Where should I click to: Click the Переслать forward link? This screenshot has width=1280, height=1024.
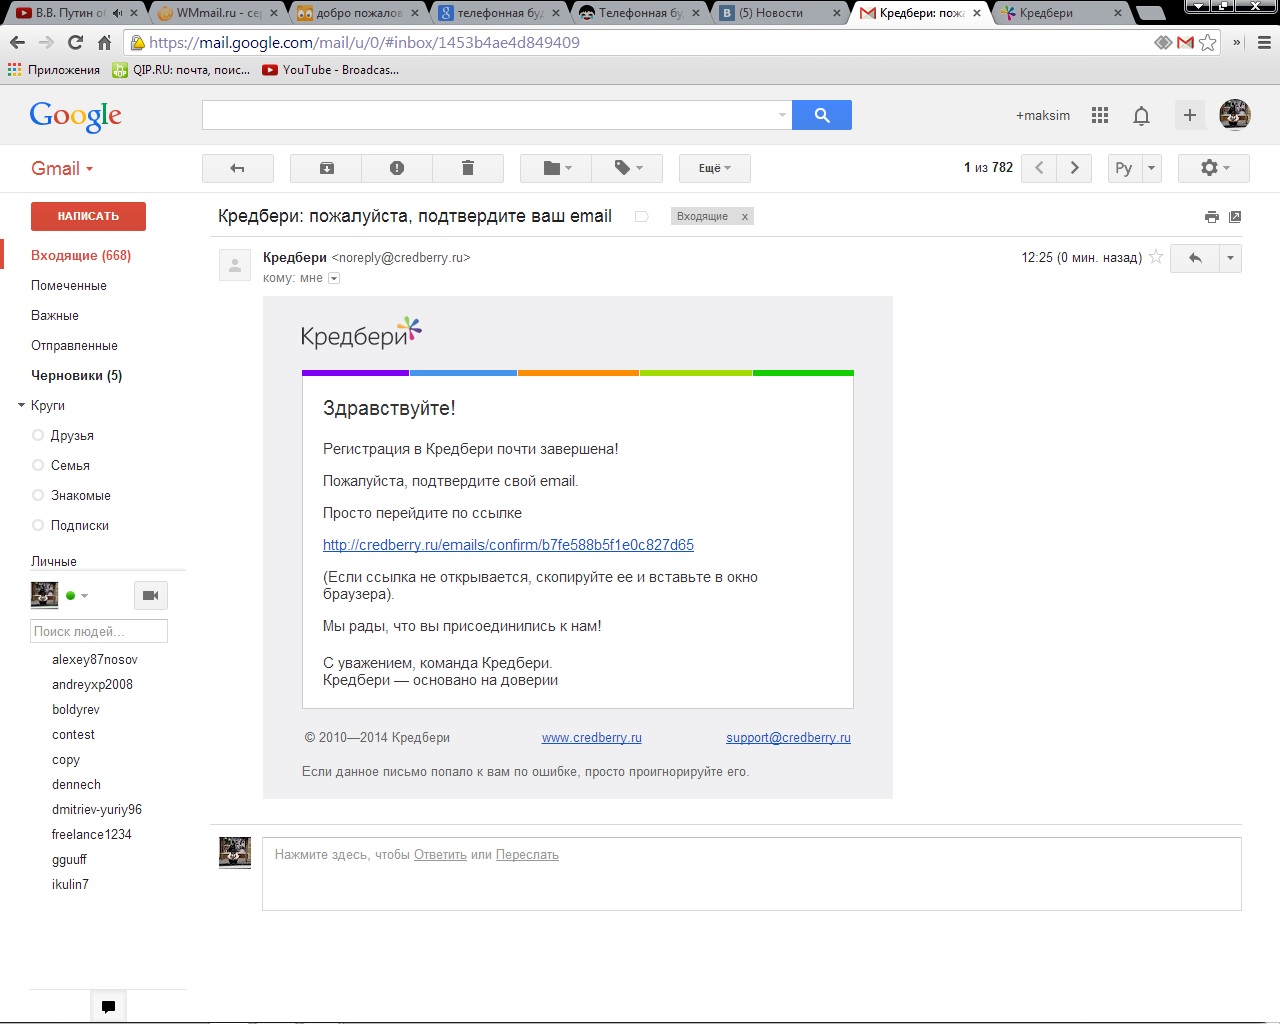tap(527, 855)
